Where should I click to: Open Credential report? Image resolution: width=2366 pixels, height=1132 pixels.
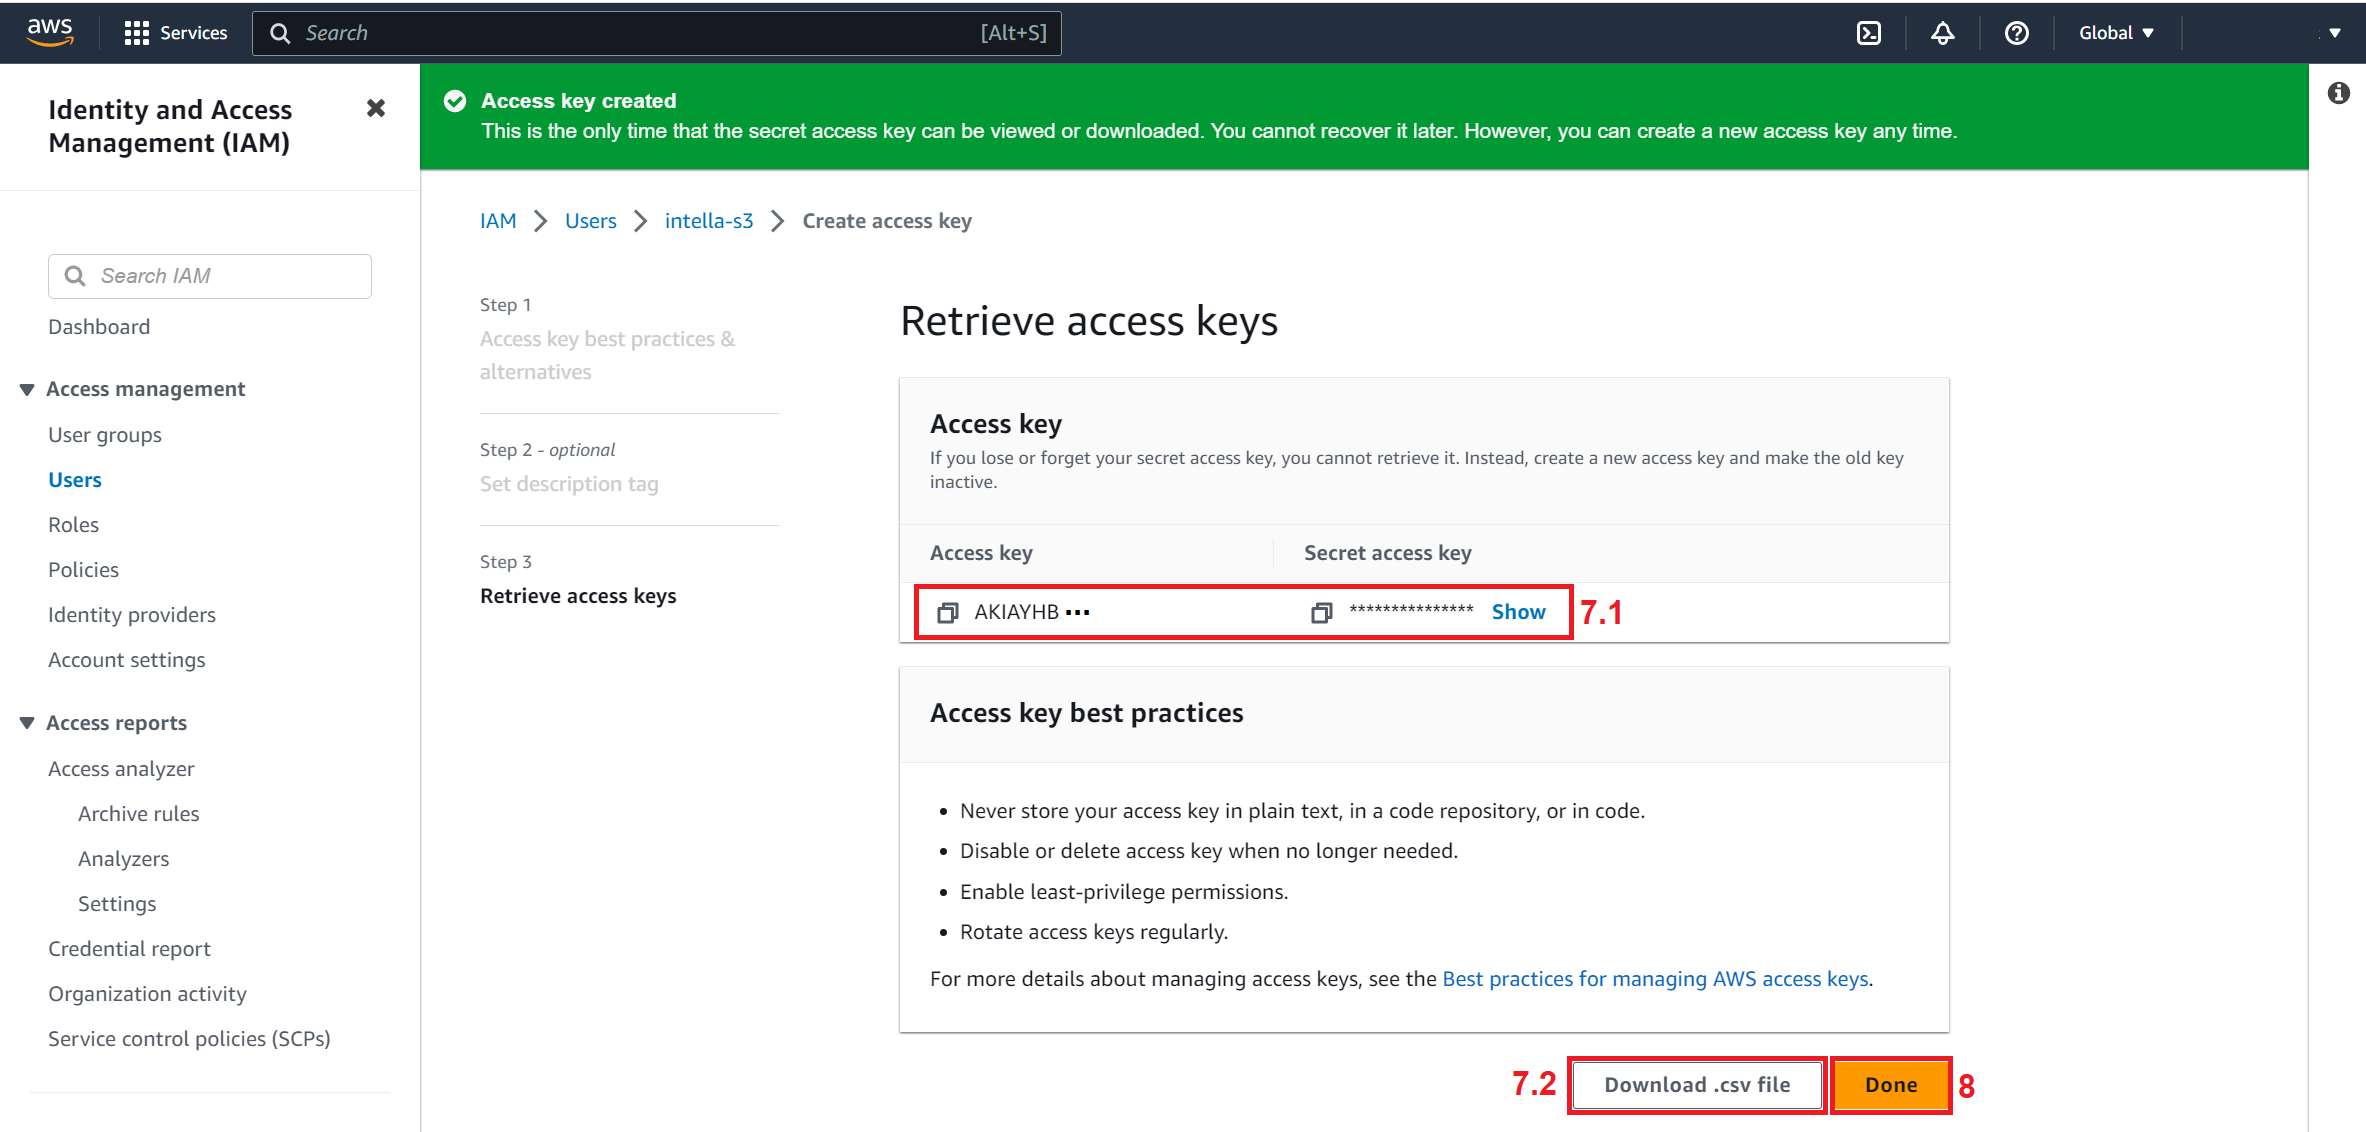coord(129,949)
